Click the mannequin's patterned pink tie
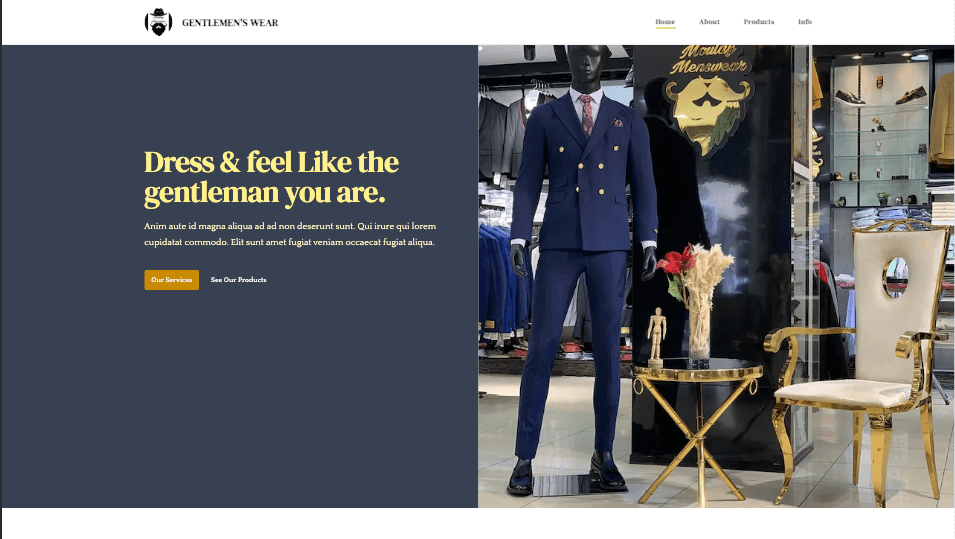 [587, 114]
